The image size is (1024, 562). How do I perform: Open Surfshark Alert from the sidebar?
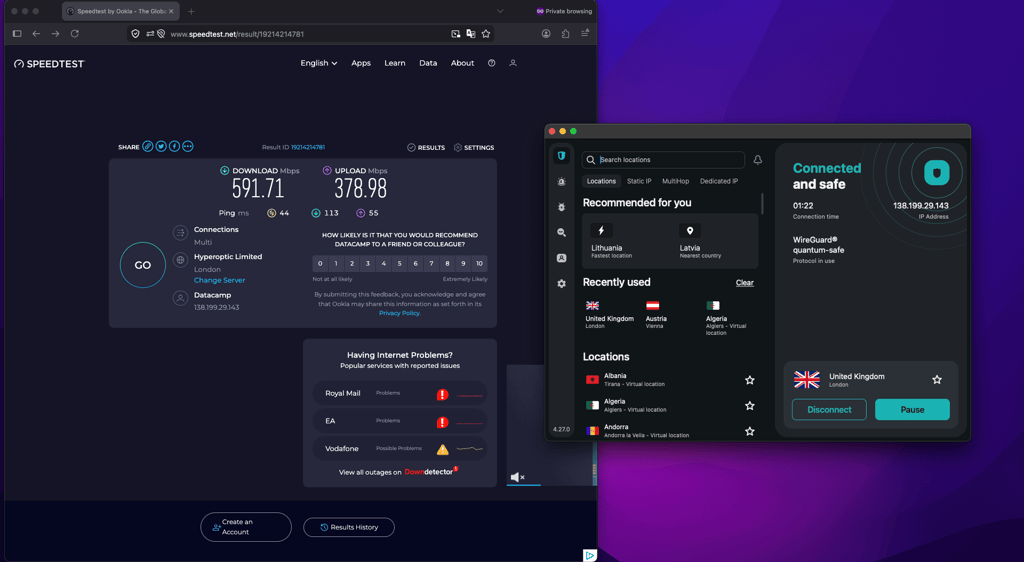point(561,182)
